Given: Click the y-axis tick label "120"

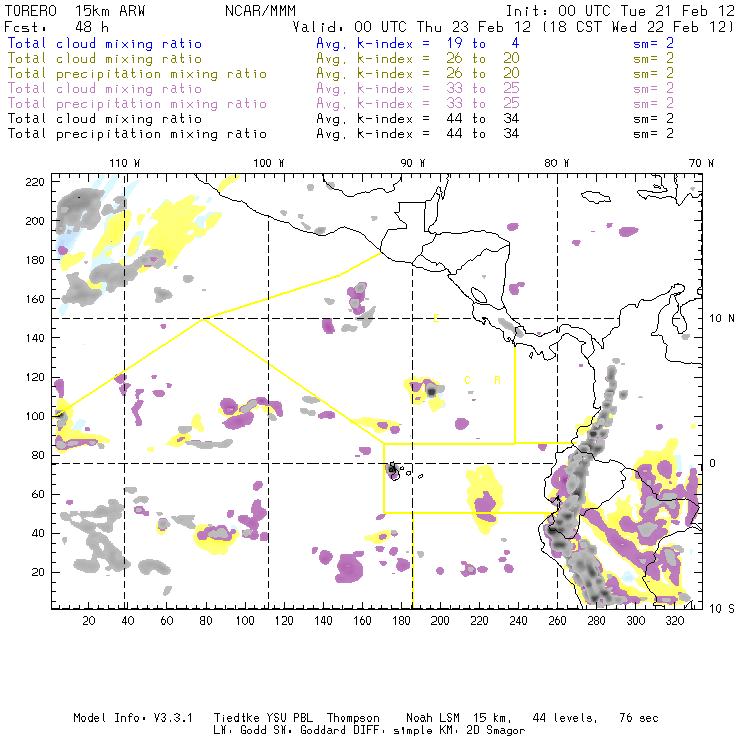Looking at the screenshot, I should (35, 378).
